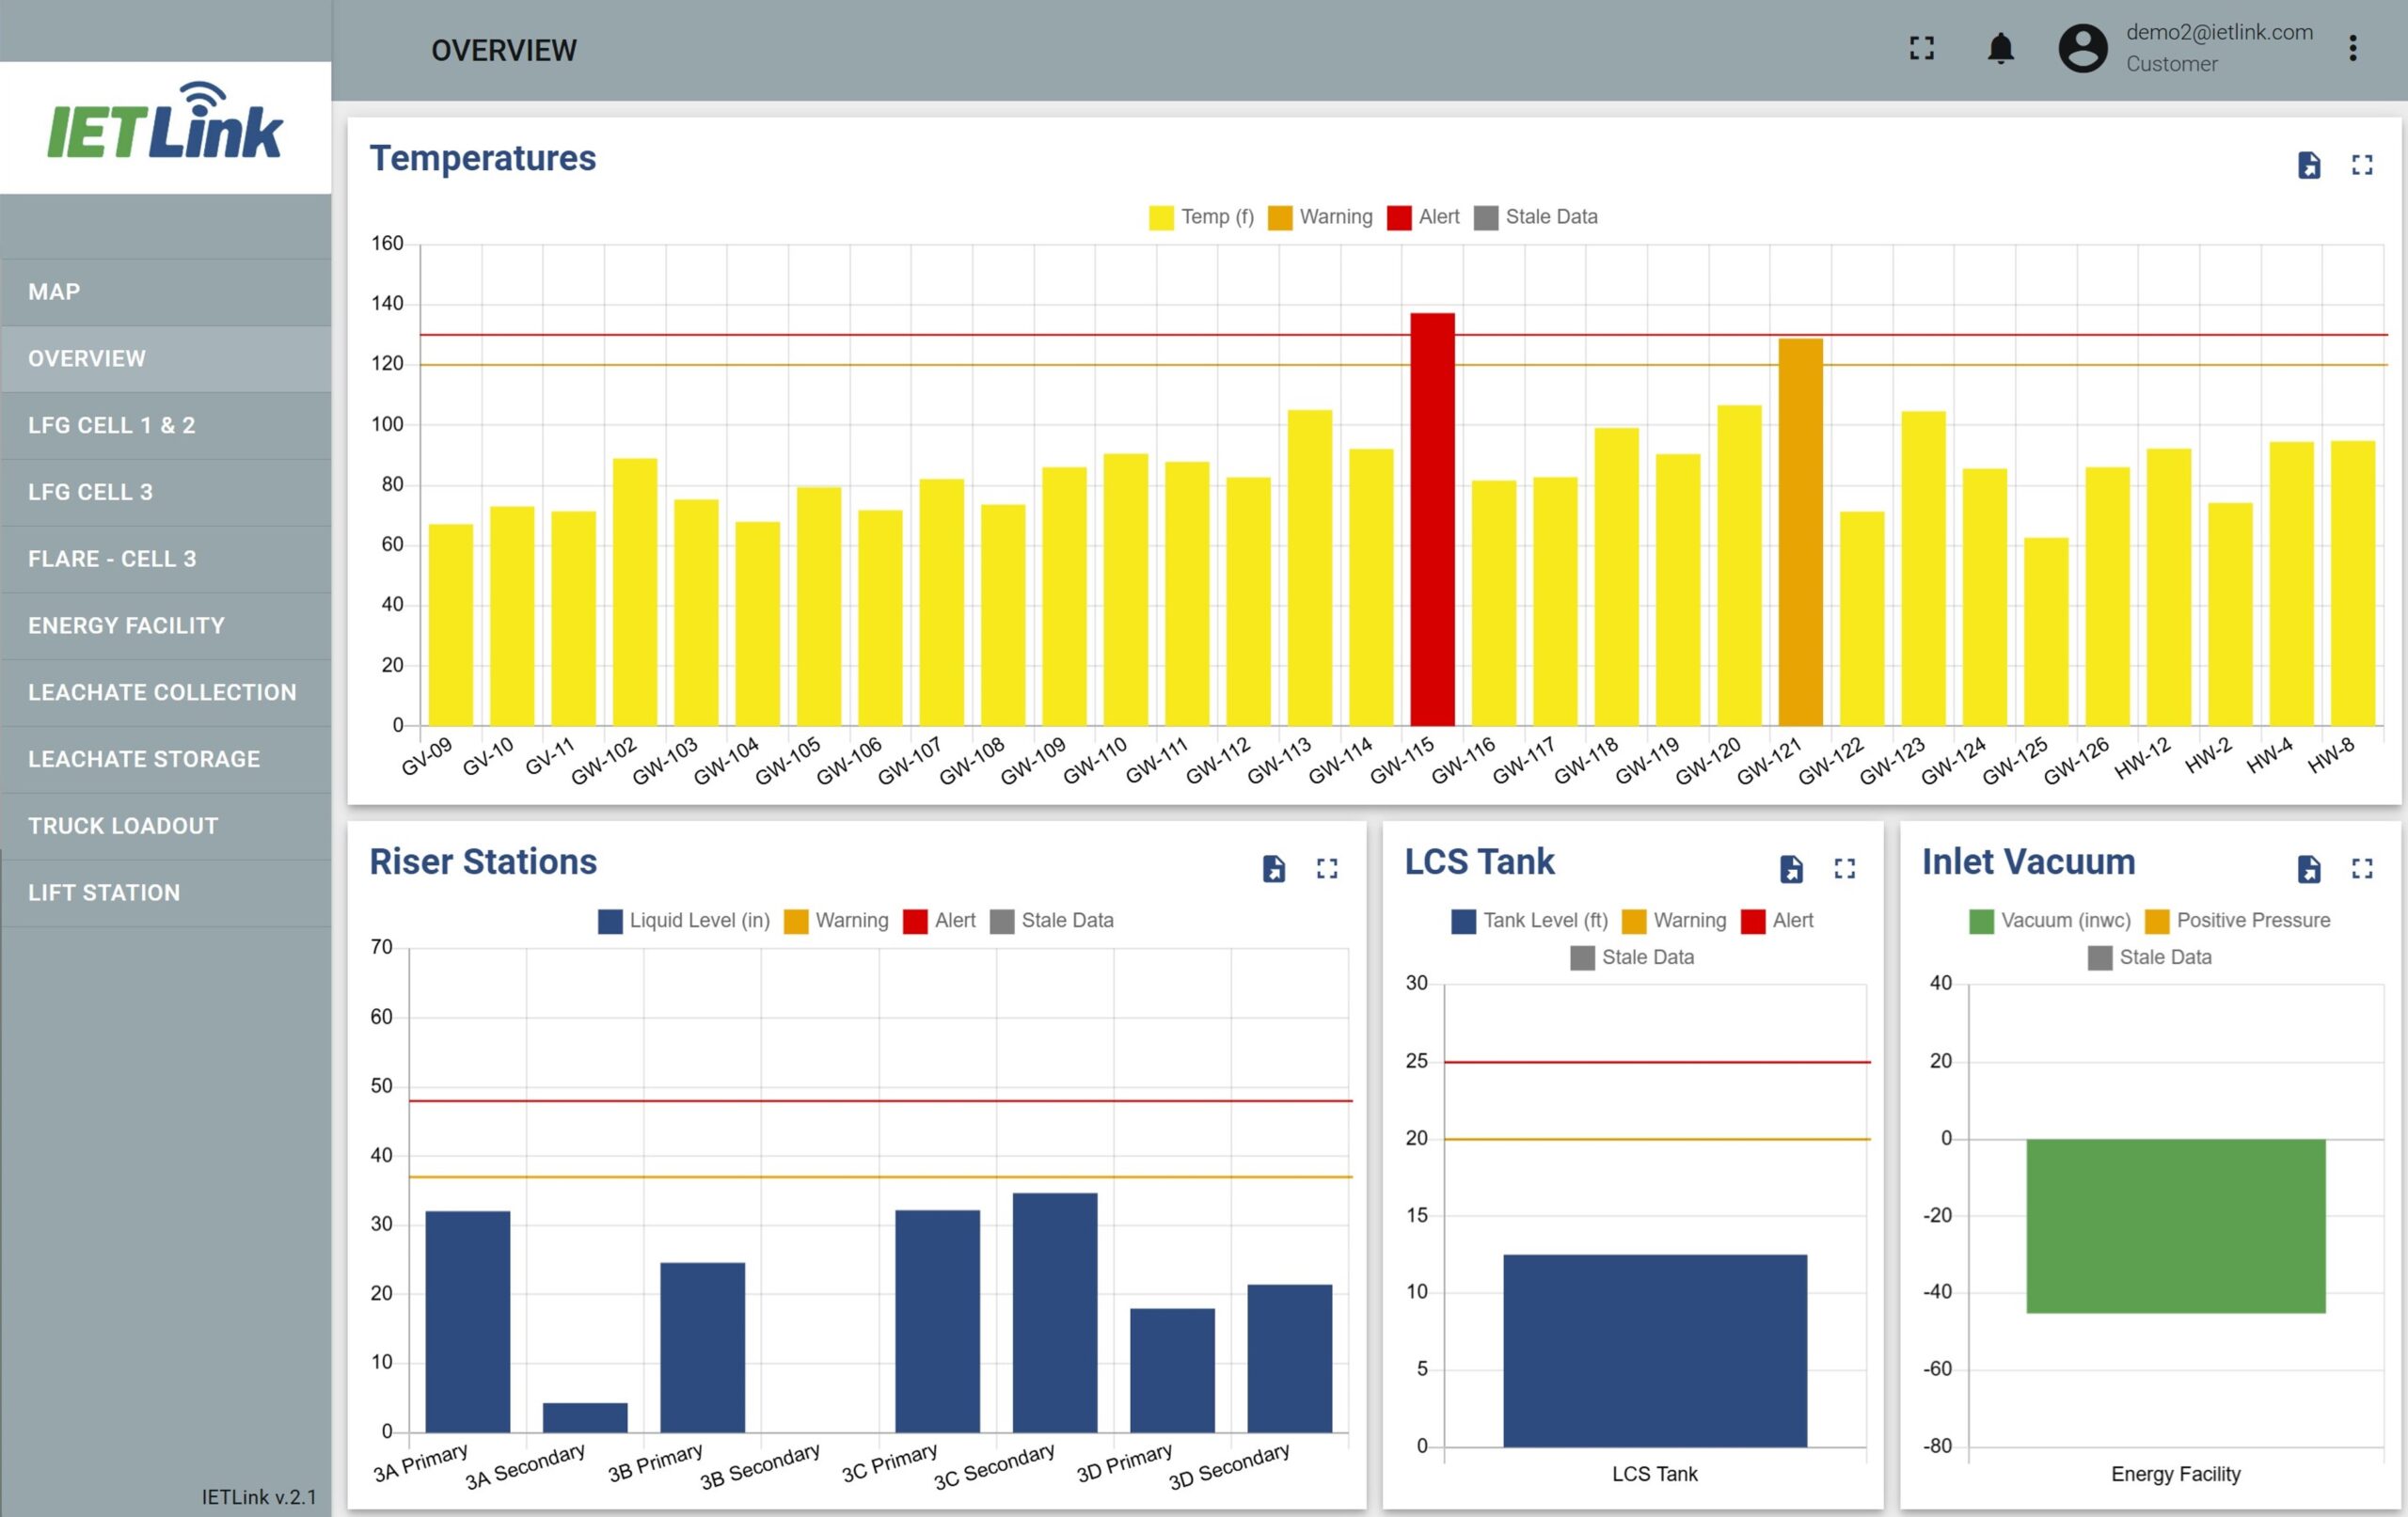
Task: Toggle Temp (f) series in Temperatures legend
Action: point(1201,217)
